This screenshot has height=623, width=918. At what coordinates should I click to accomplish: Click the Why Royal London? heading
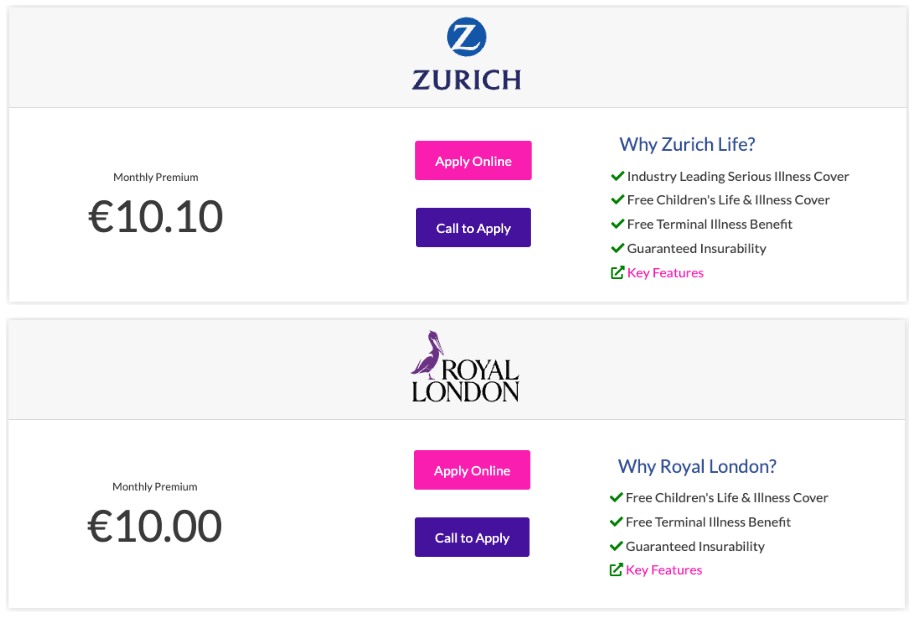[697, 466]
